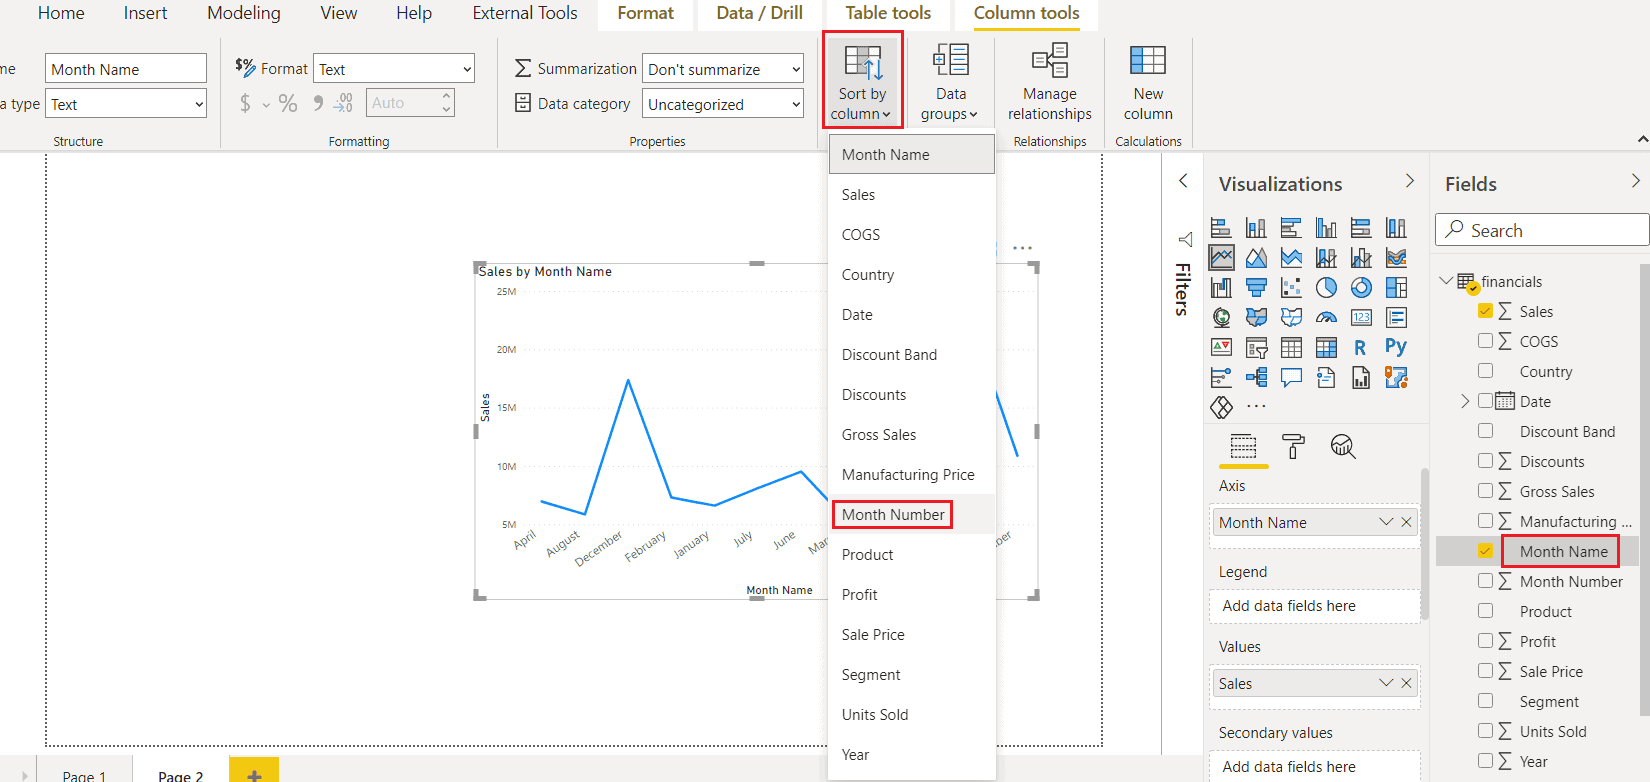Choose the pie chart visual
The image size is (1650, 782).
[1326, 288]
